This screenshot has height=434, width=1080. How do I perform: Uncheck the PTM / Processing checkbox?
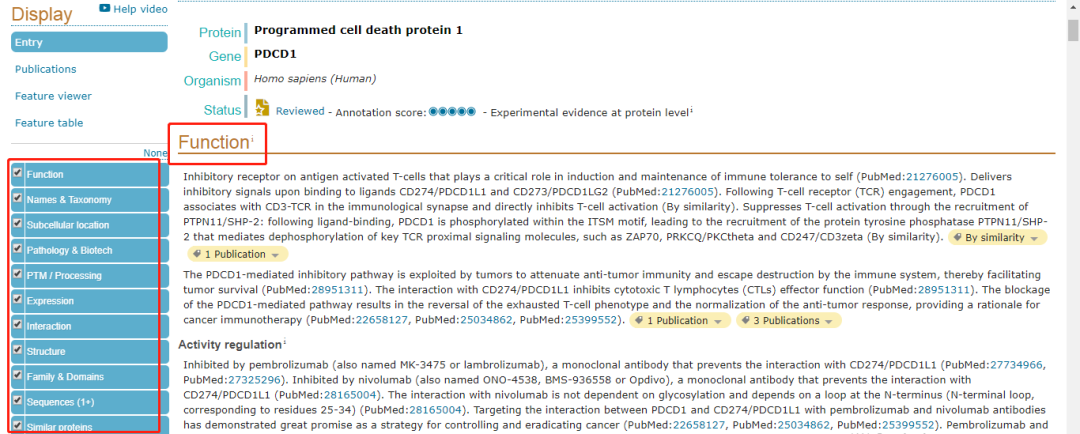point(18,274)
